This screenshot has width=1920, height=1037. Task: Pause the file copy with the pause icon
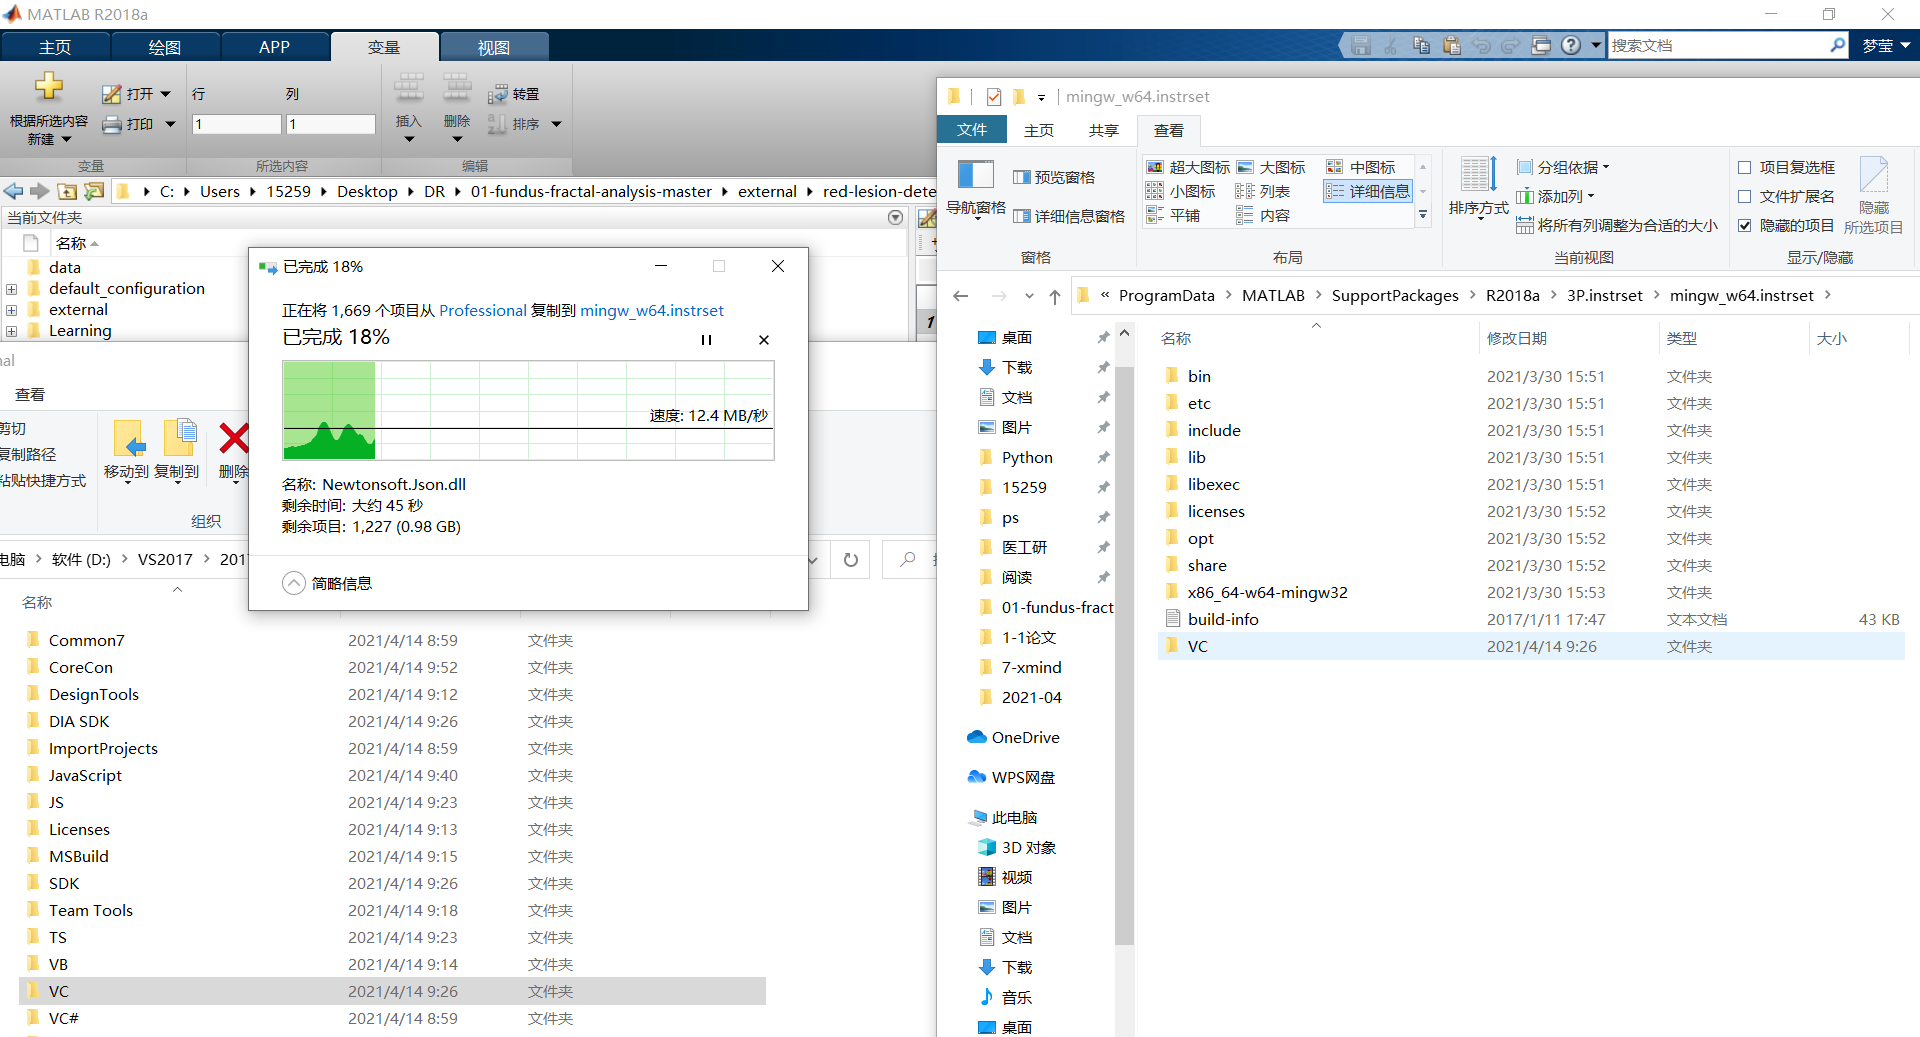[706, 340]
